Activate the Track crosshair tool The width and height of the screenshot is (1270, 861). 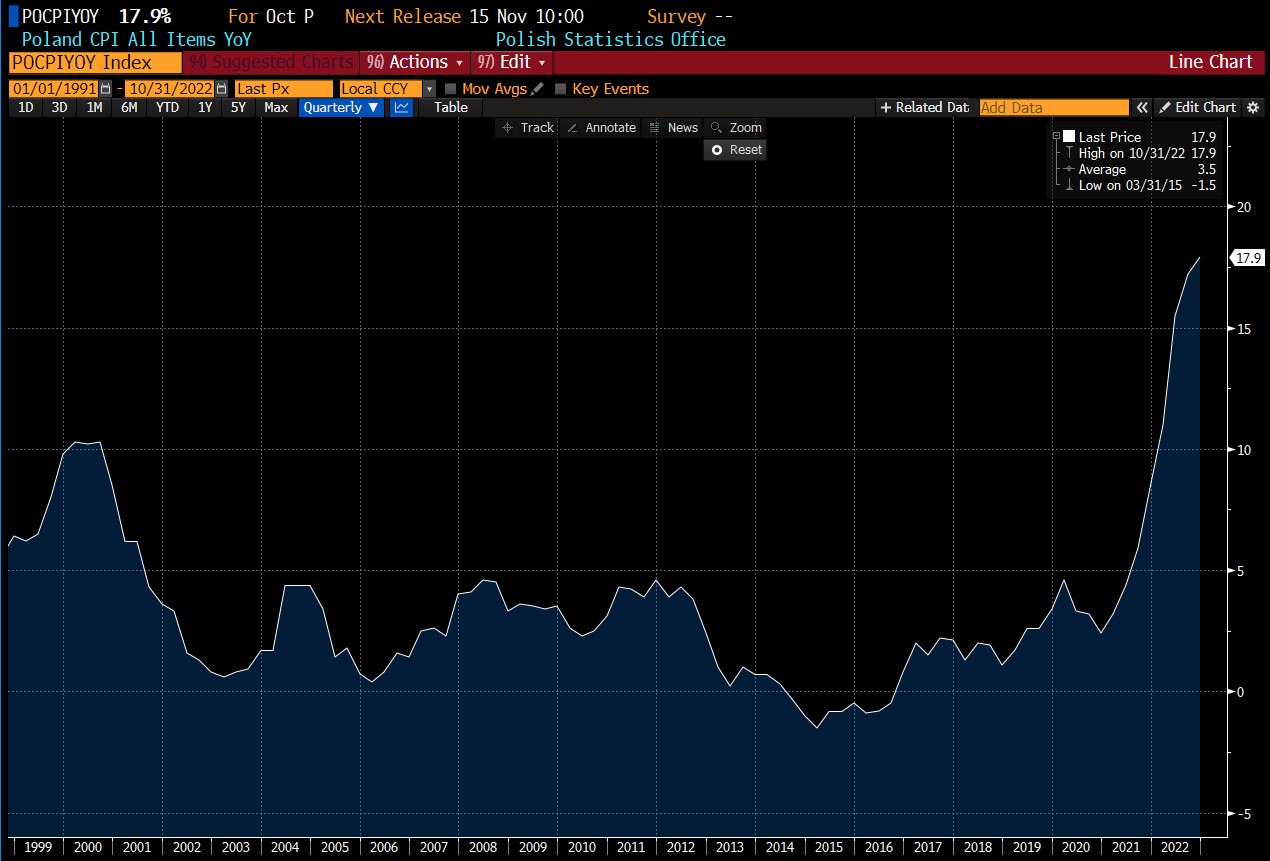coord(527,127)
